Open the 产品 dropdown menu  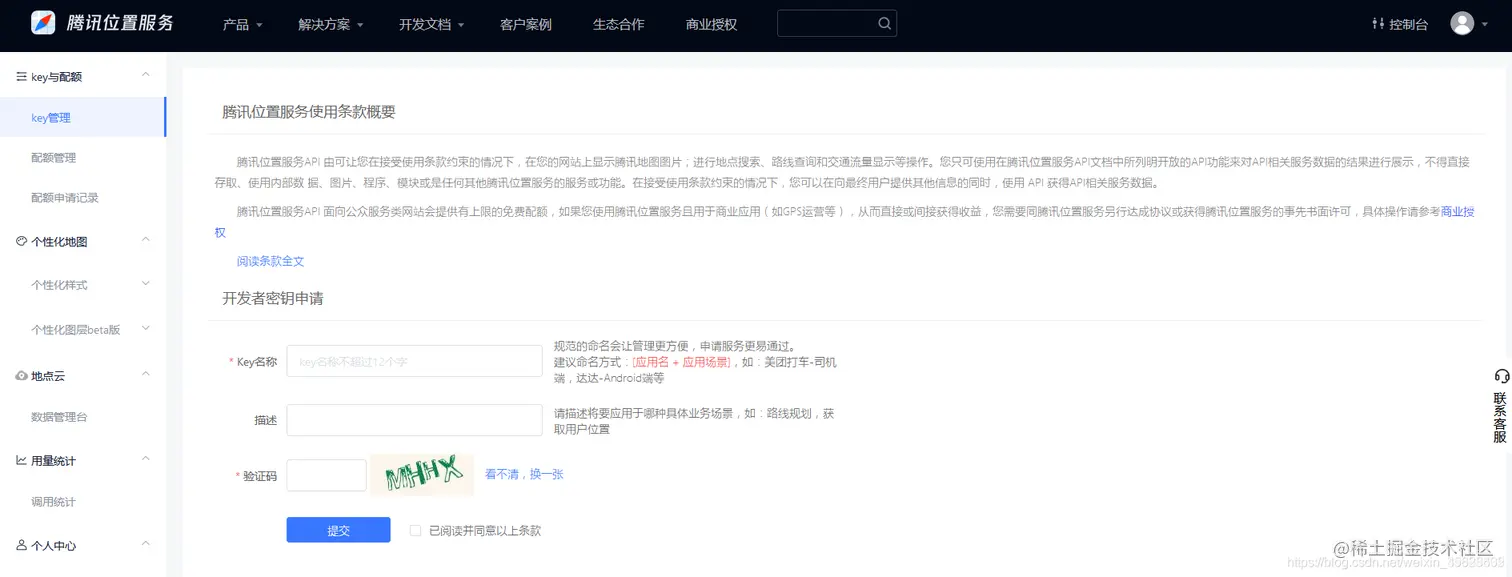[243, 24]
